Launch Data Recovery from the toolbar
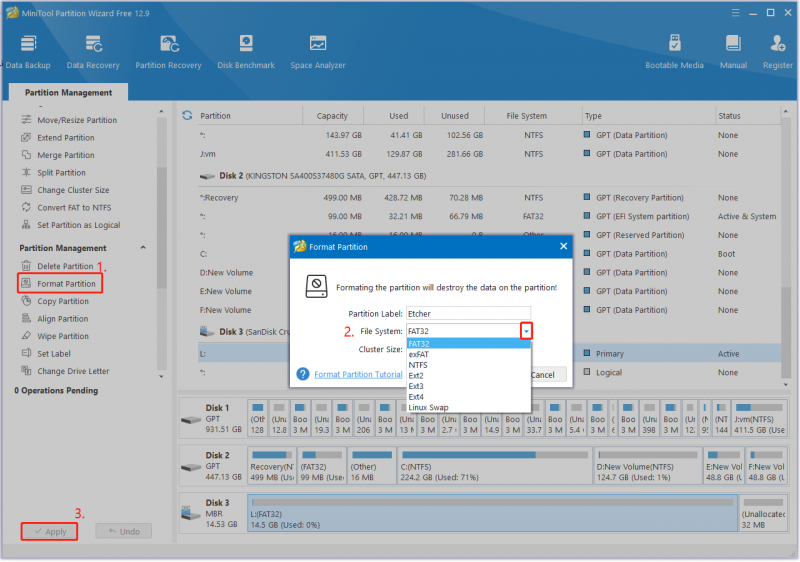Screen dimensions: 800x562 (93, 52)
